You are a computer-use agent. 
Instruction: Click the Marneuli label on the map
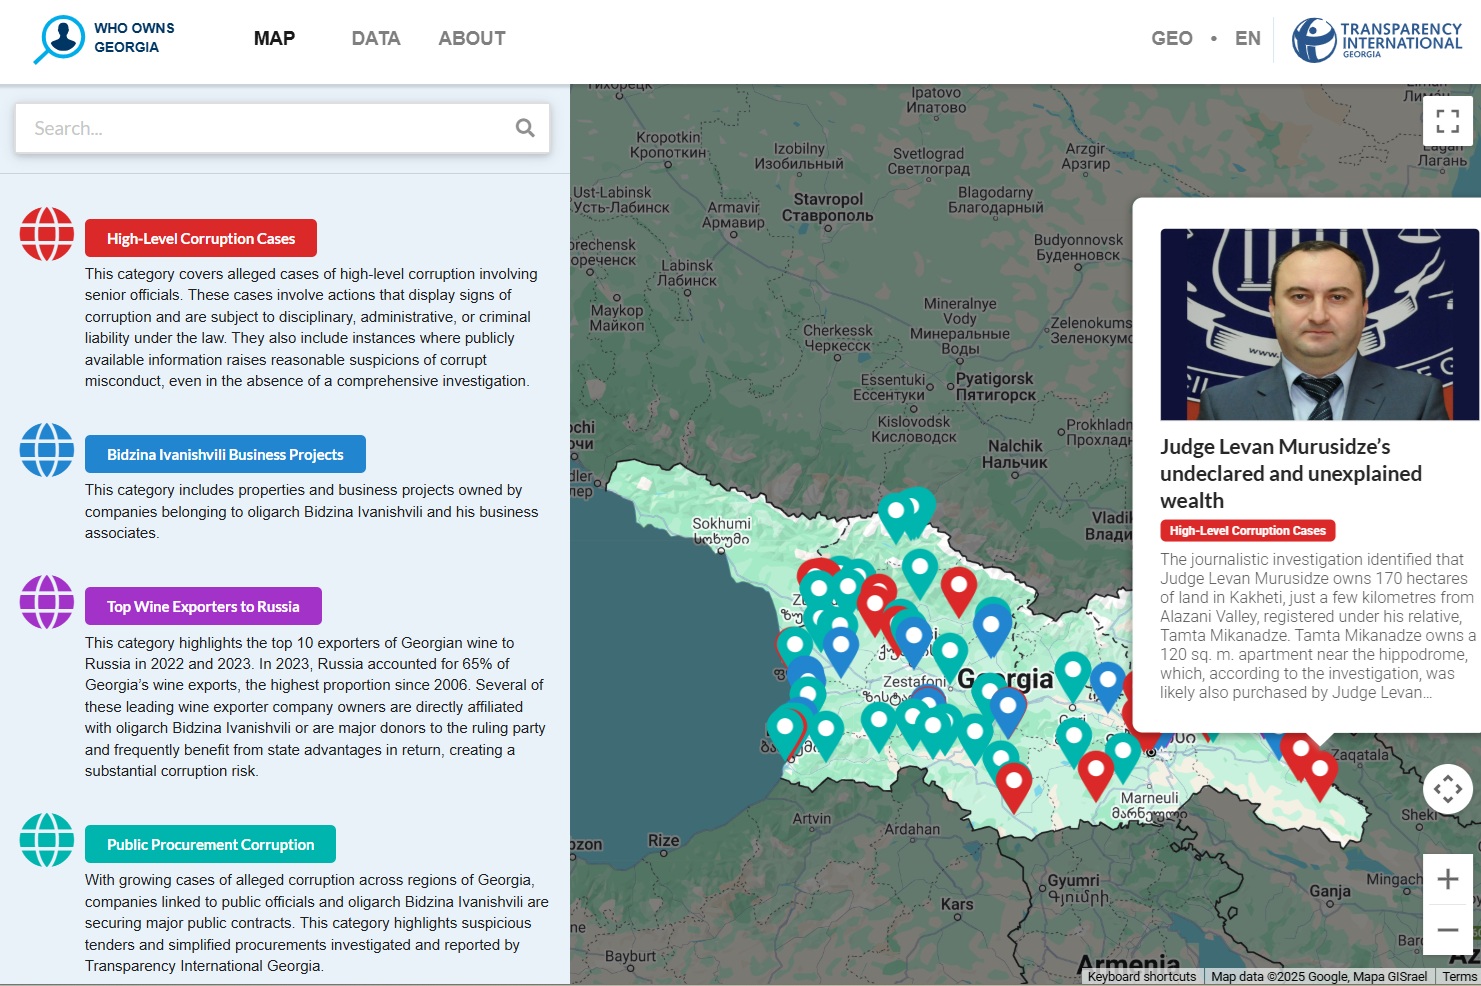1150,806
